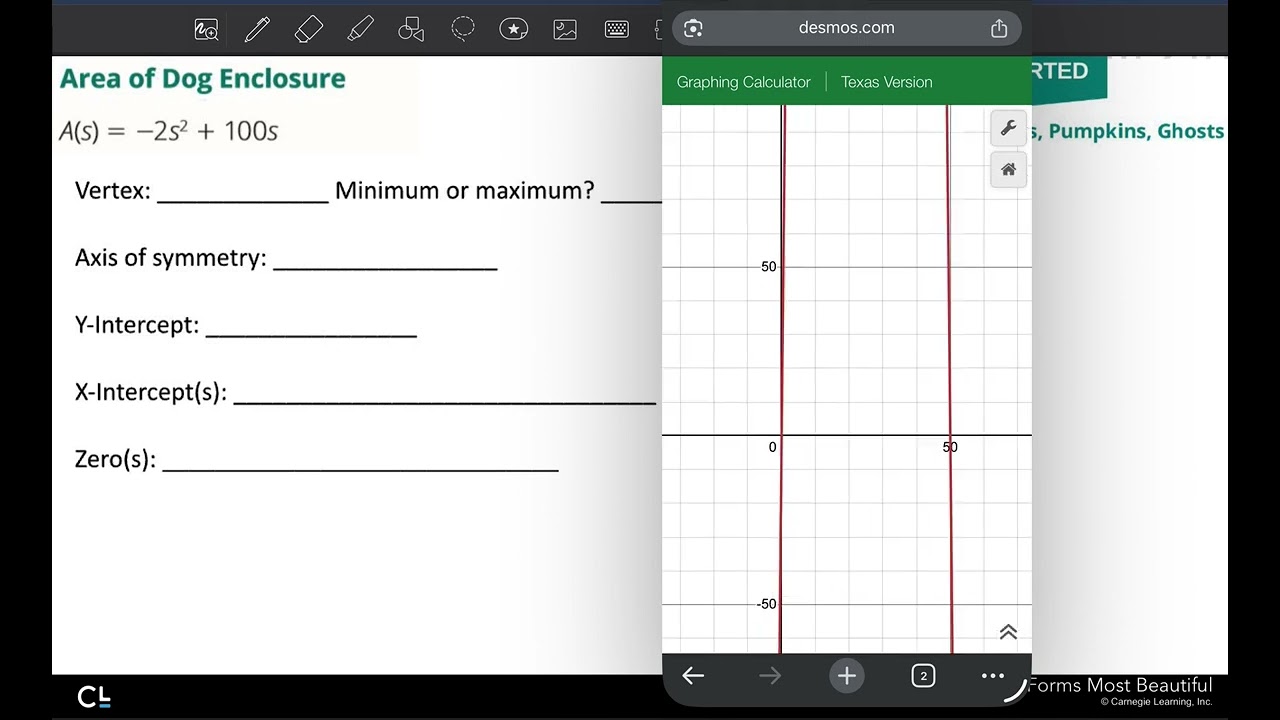The height and width of the screenshot is (720, 1280).
Task: Click the Minimum or maximum? text
Action: 465,190
